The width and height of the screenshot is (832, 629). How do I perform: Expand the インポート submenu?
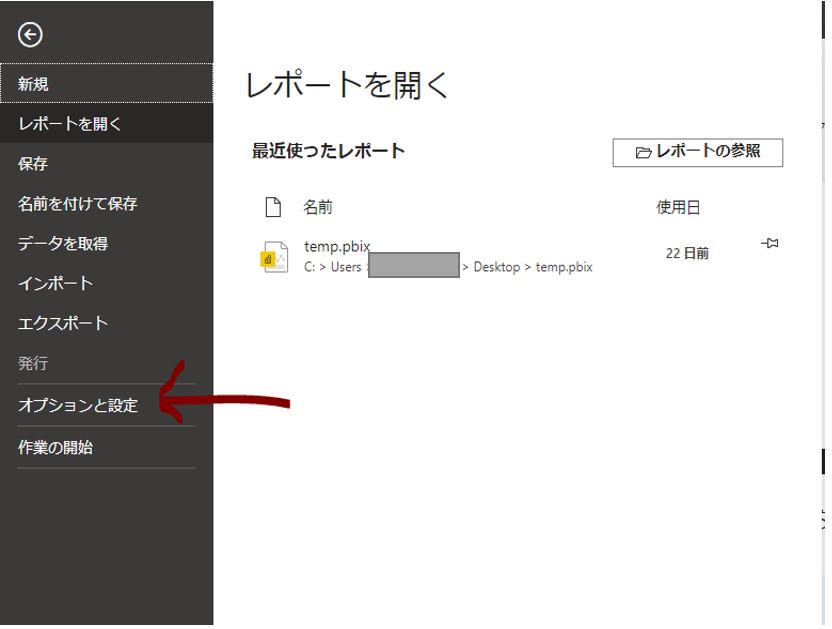[56, 284]
